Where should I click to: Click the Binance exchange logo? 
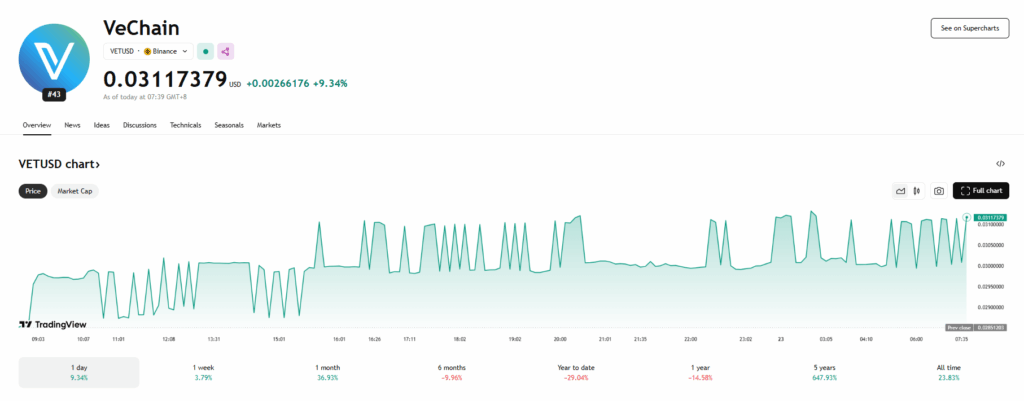148,51
